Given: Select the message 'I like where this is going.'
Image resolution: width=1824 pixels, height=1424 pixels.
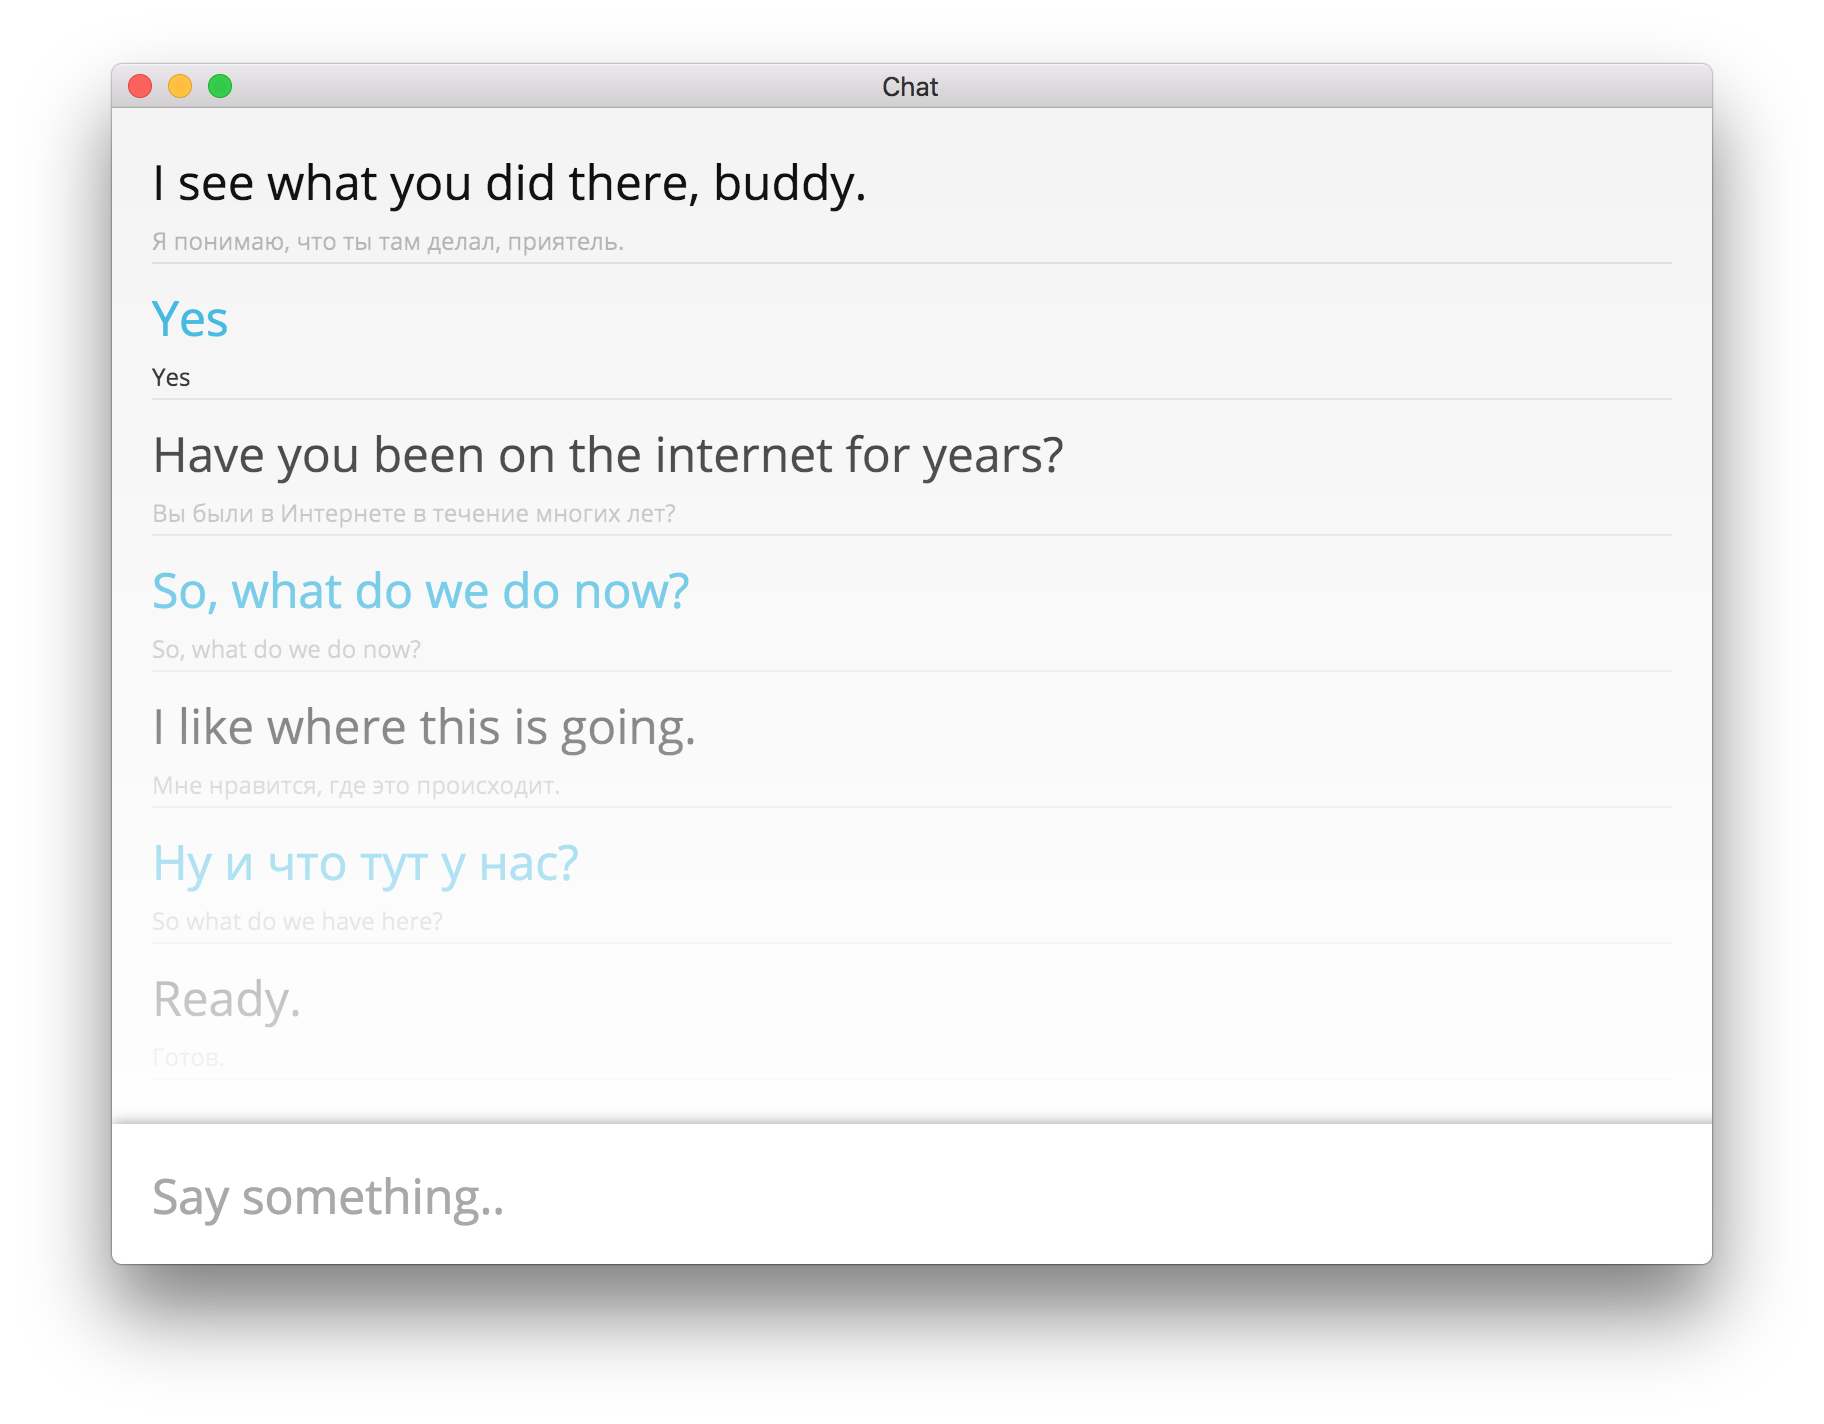Looking at the screenshot, I should point(424,728).
